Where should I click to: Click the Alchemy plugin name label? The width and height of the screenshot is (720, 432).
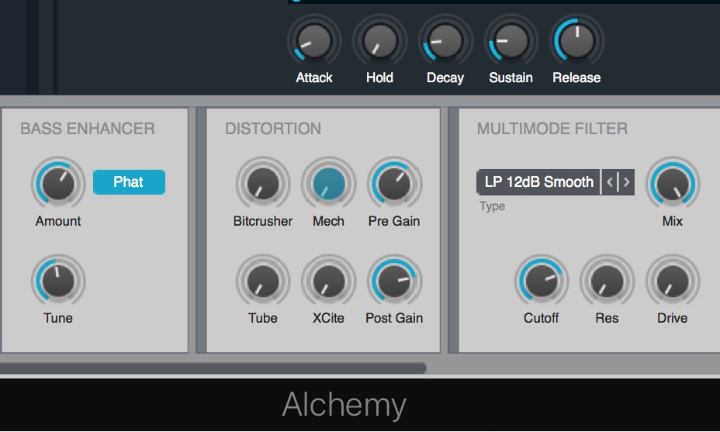[x=344, y=405]
